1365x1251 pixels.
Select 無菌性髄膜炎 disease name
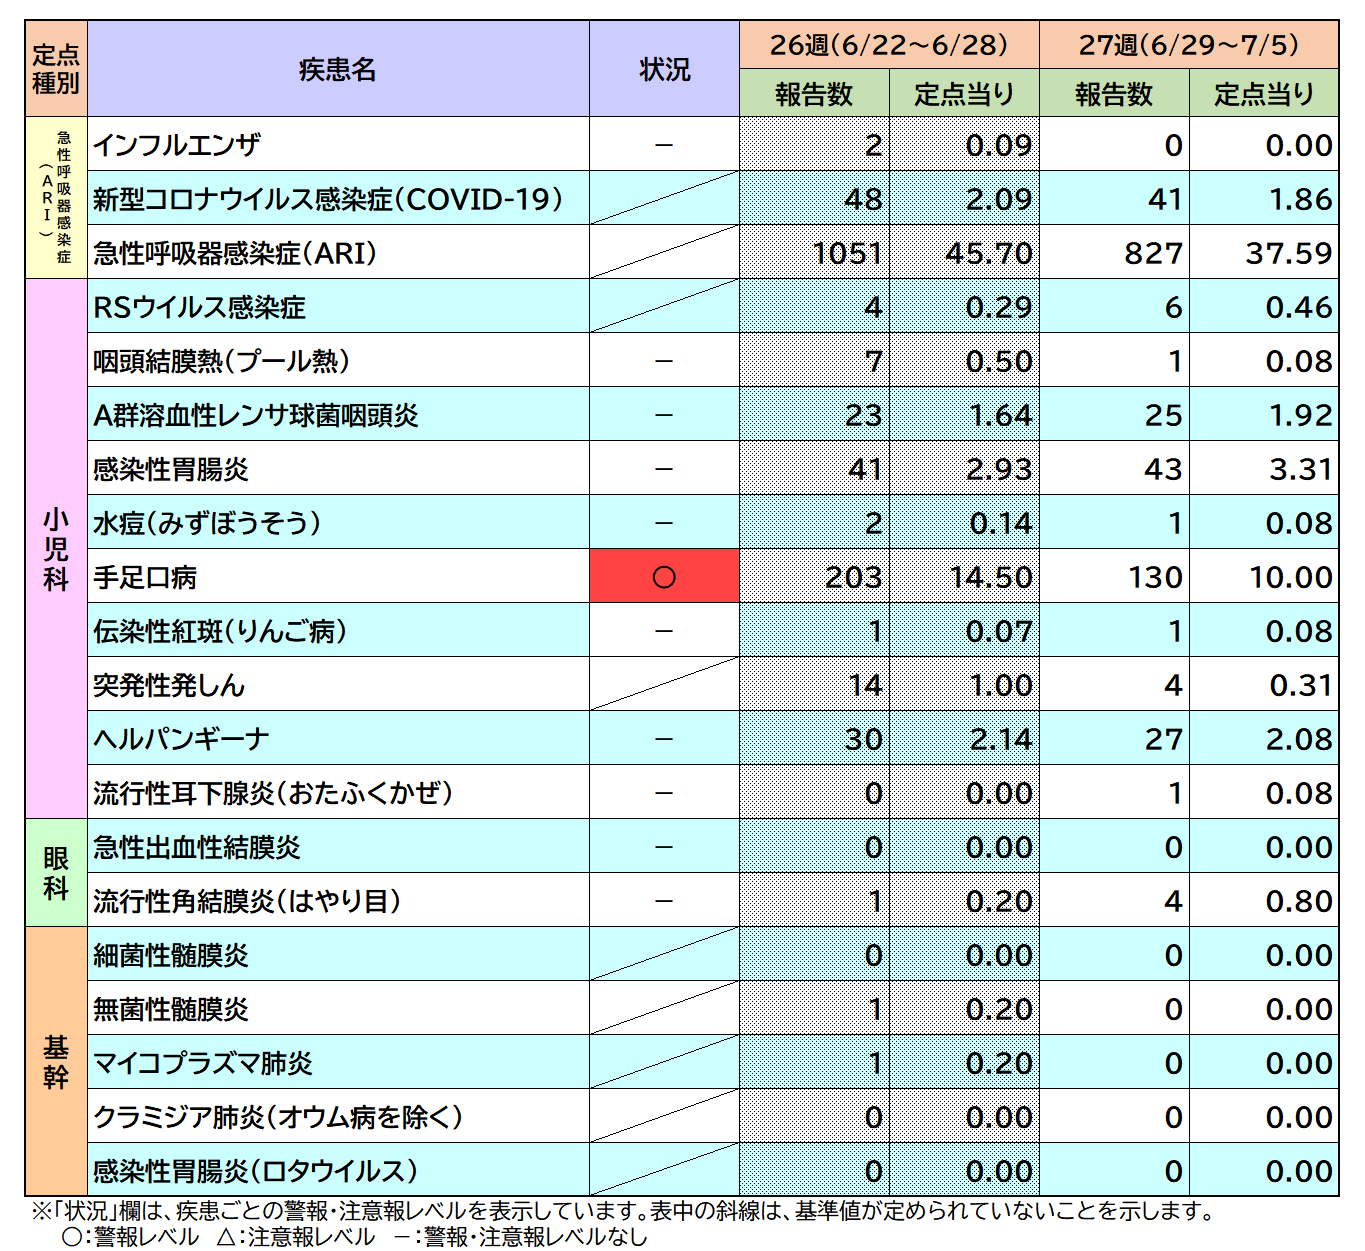click(171, 1009)
